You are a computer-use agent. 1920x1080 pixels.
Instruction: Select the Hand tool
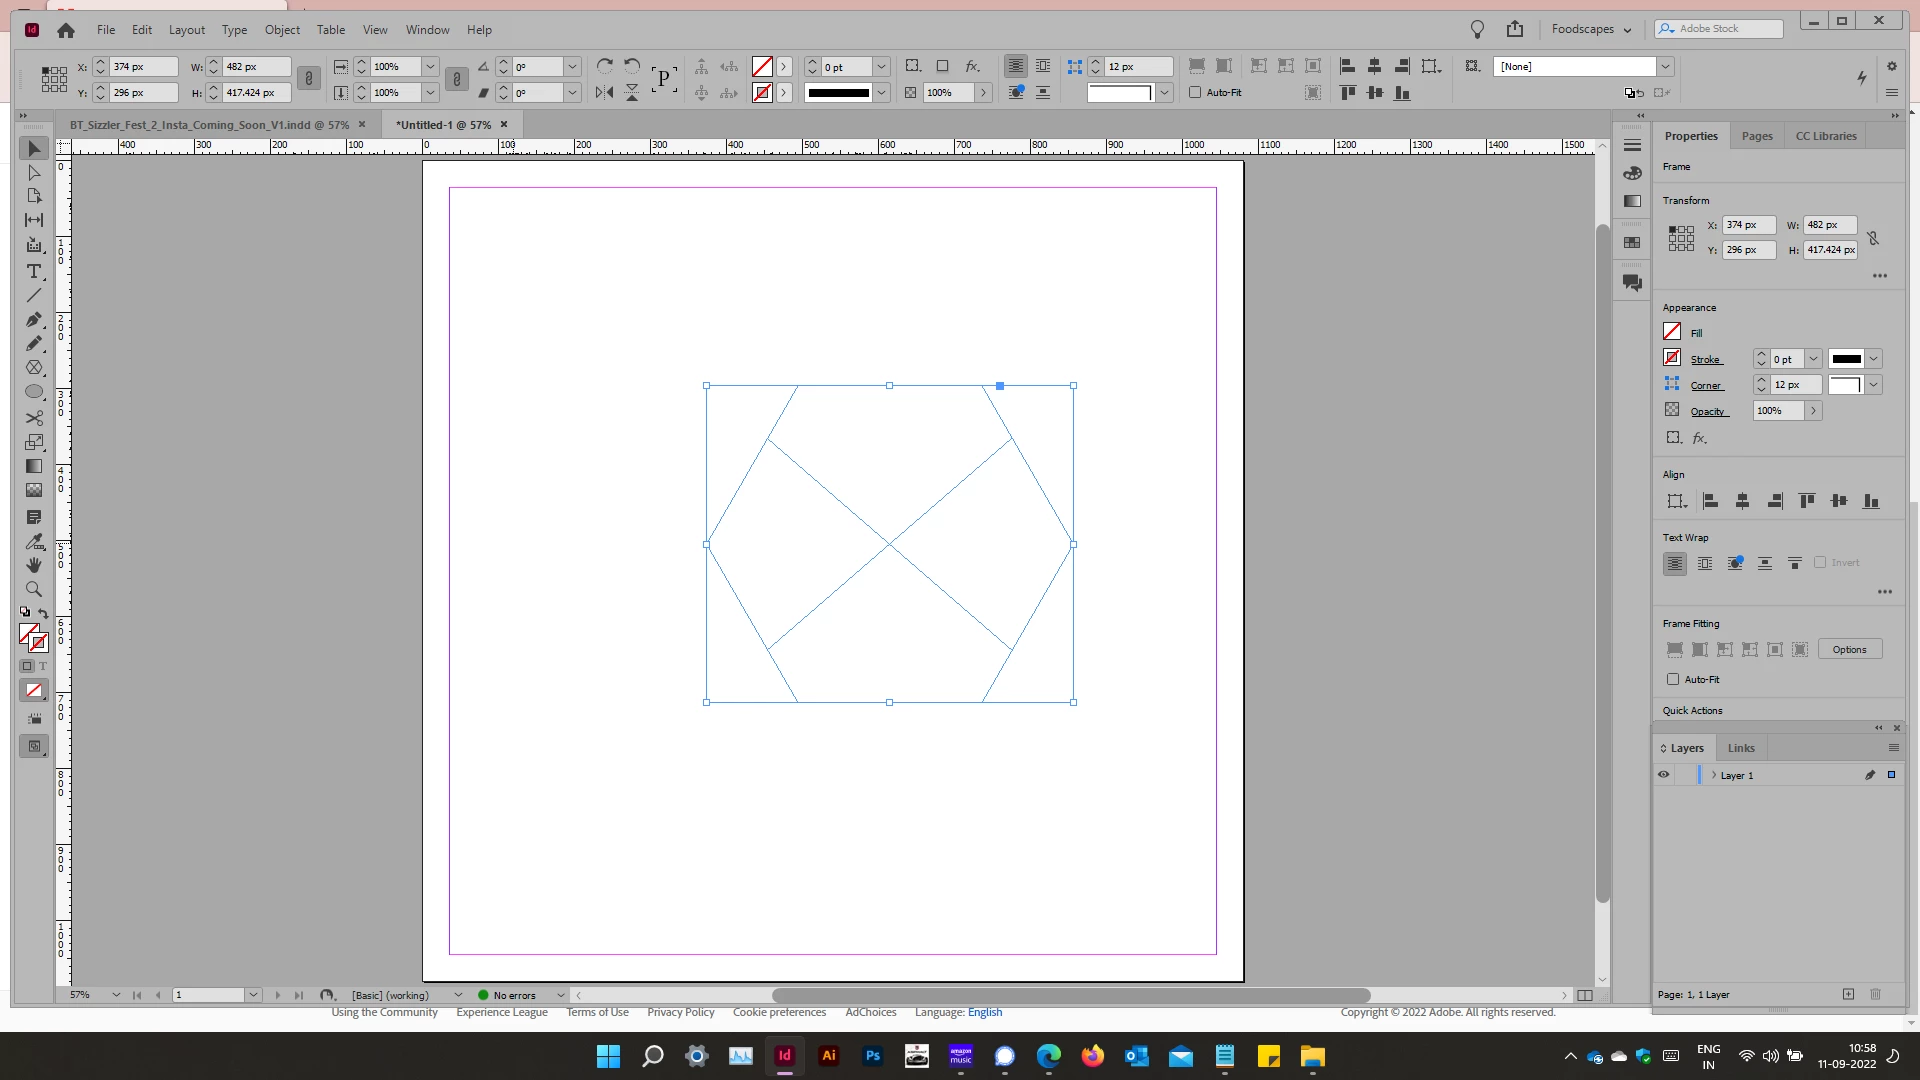pos(34,565)
